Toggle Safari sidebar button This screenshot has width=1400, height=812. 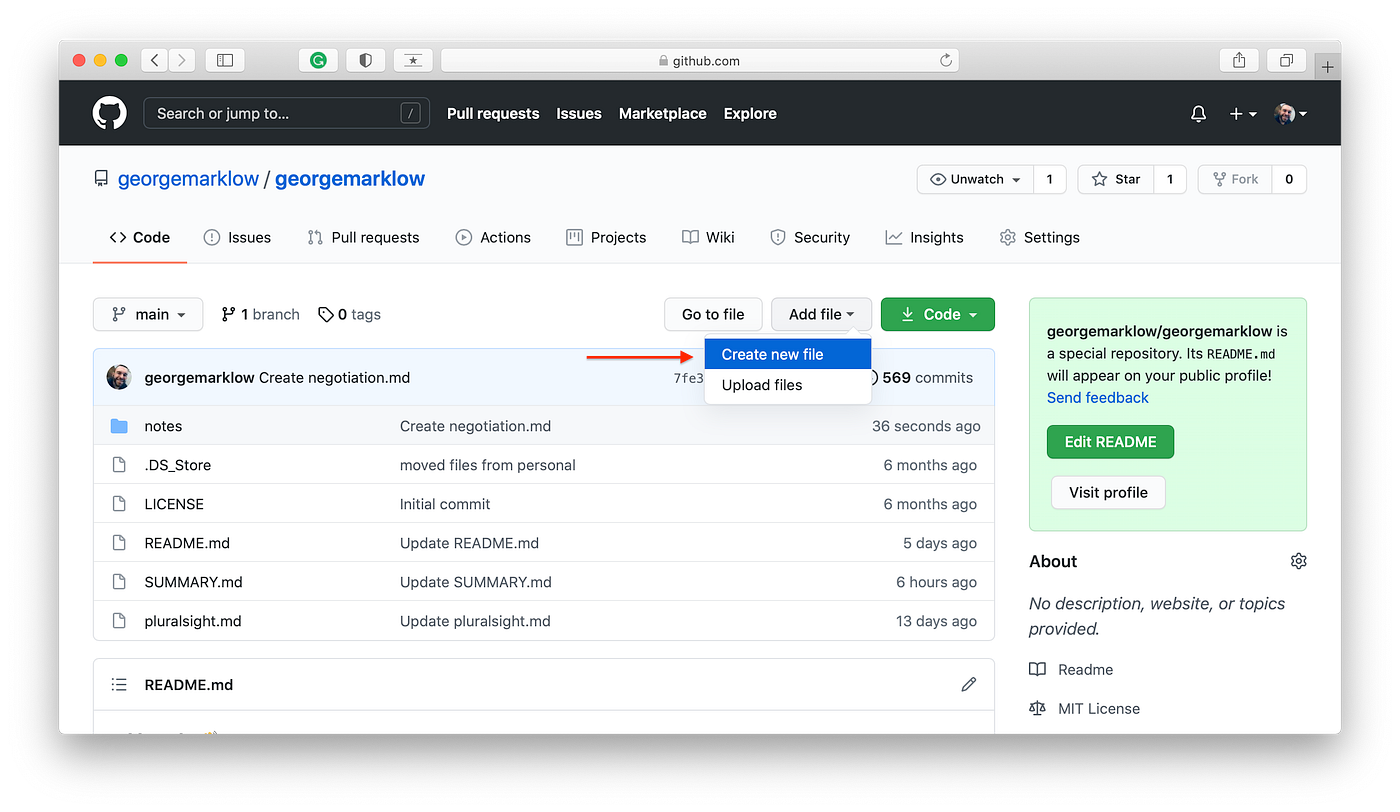point(225,60)
